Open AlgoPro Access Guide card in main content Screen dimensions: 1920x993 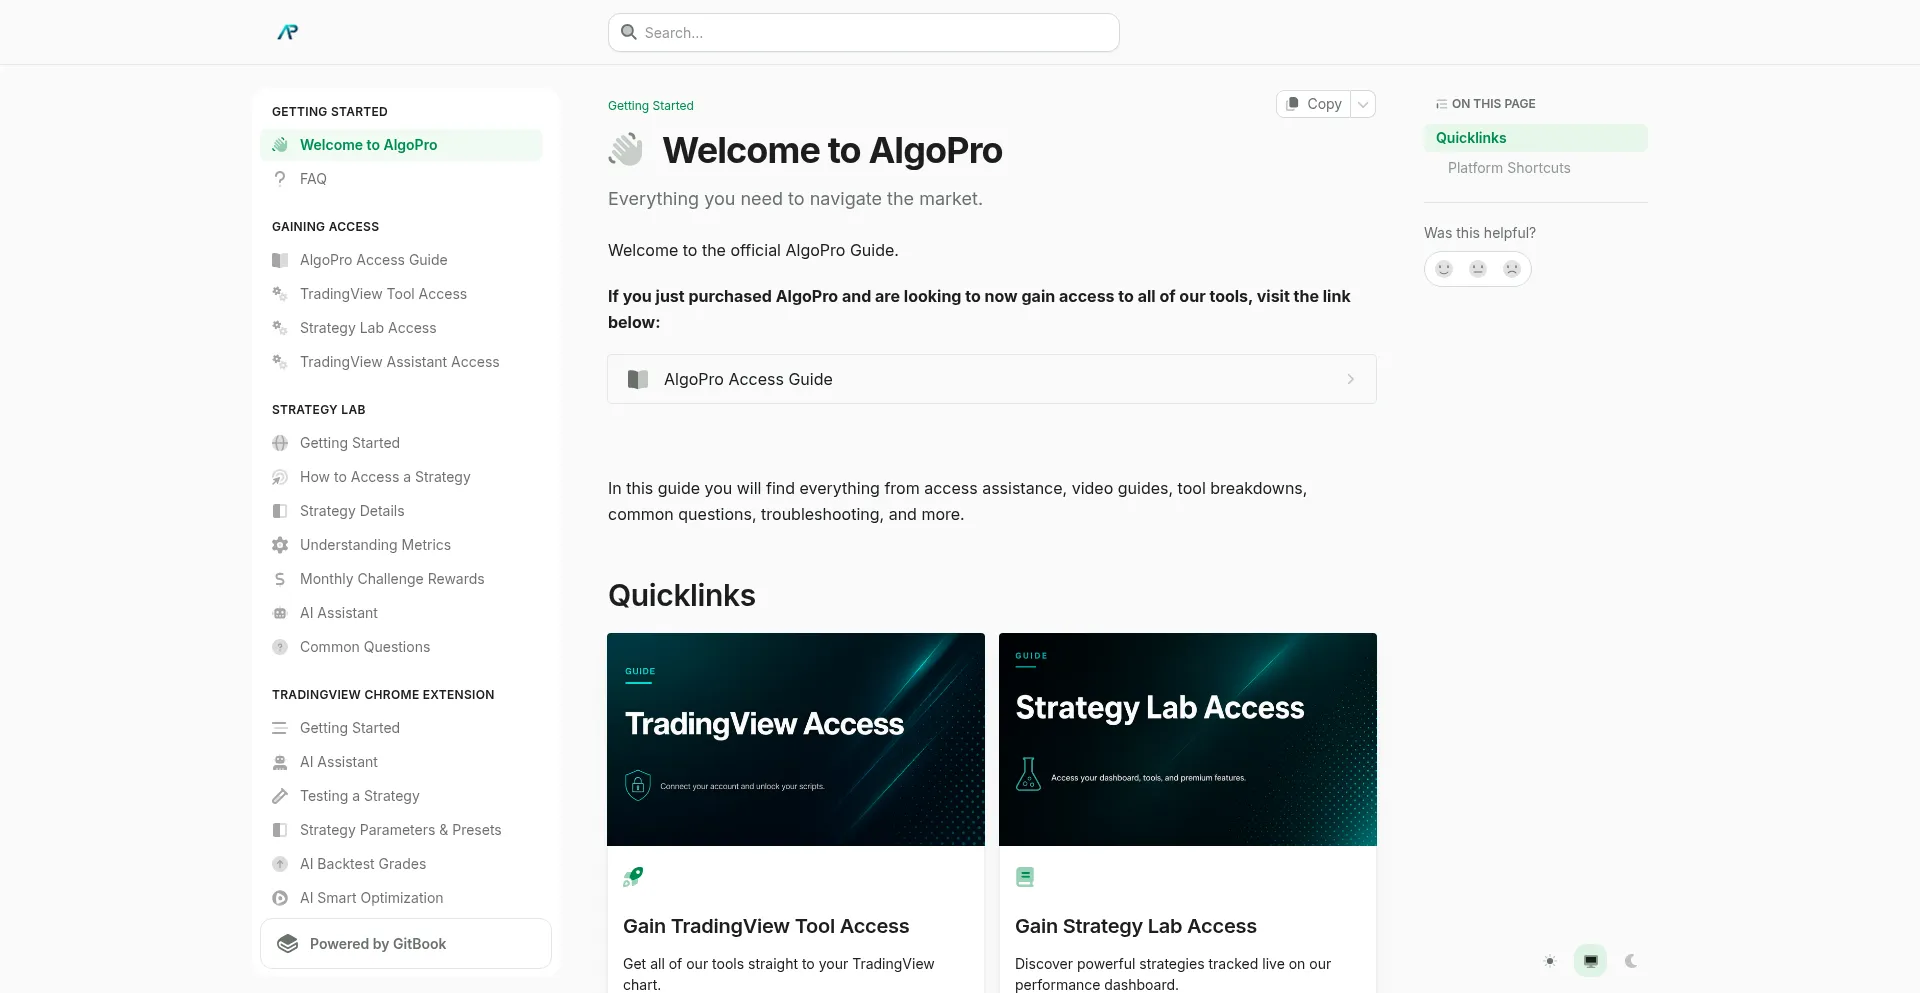(x=992, y=379)
